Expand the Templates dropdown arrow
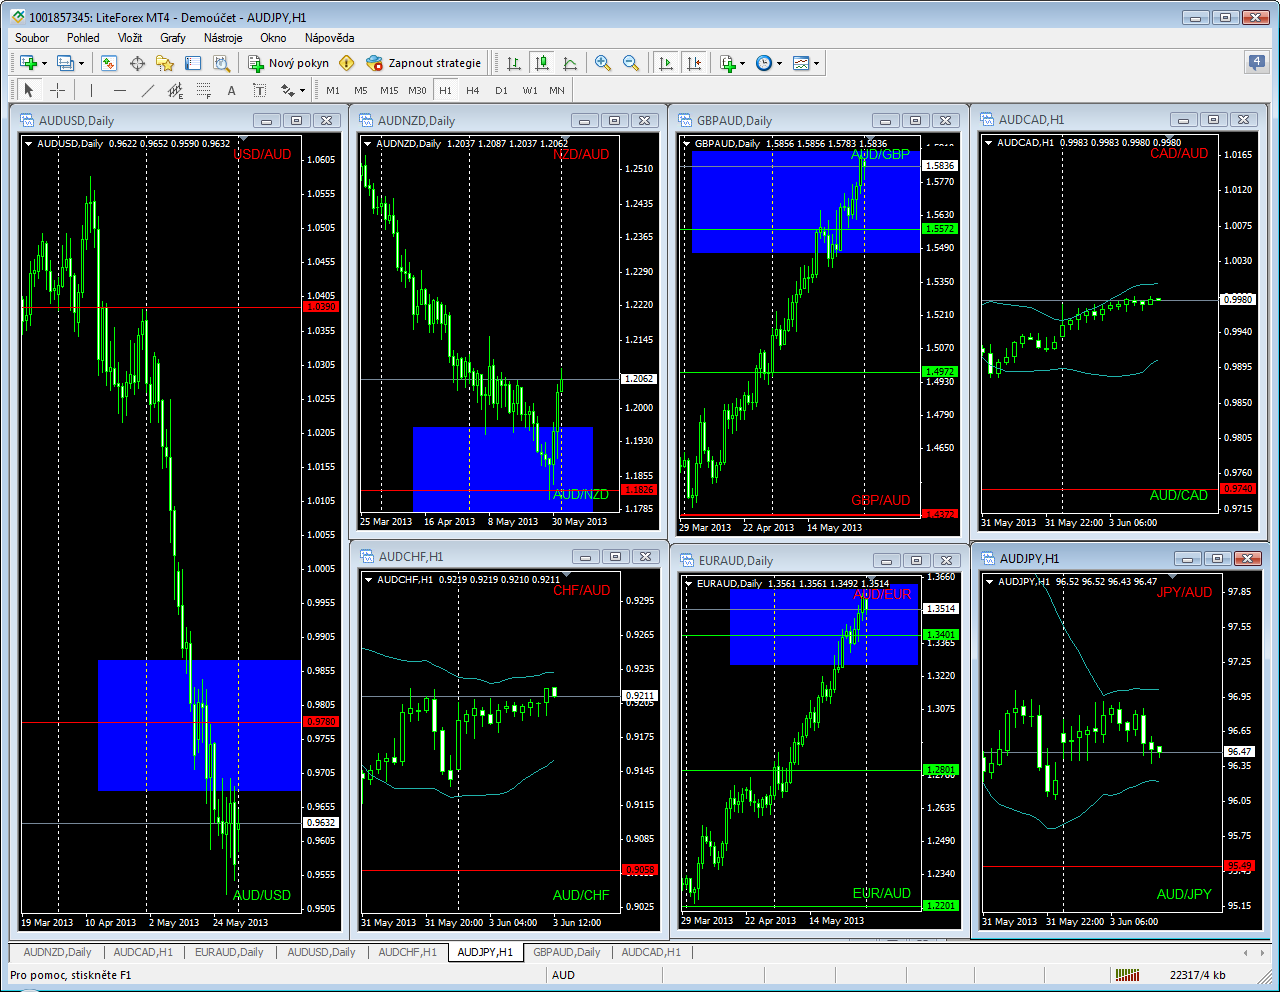This screenshot has height=992, width=1280. pos(816,64)
